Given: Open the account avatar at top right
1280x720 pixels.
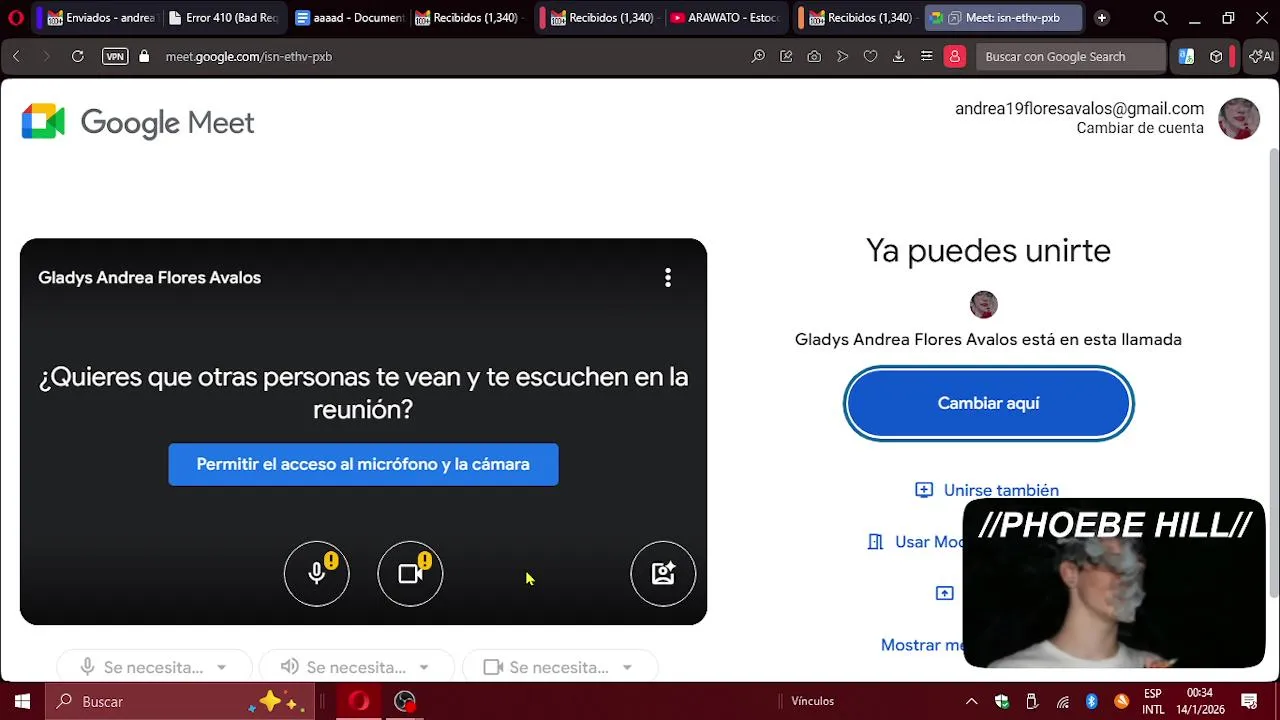Looking at the screenshot, I should pyautogui.click(x=1239, y=118).
